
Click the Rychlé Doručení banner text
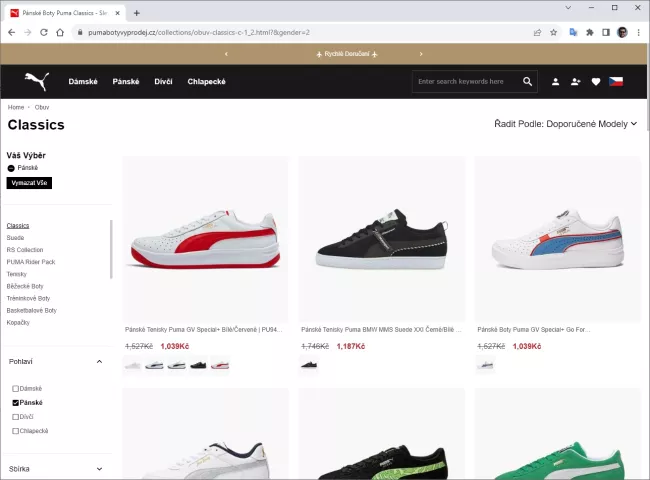pyautogui.click(x=347, y=54)
